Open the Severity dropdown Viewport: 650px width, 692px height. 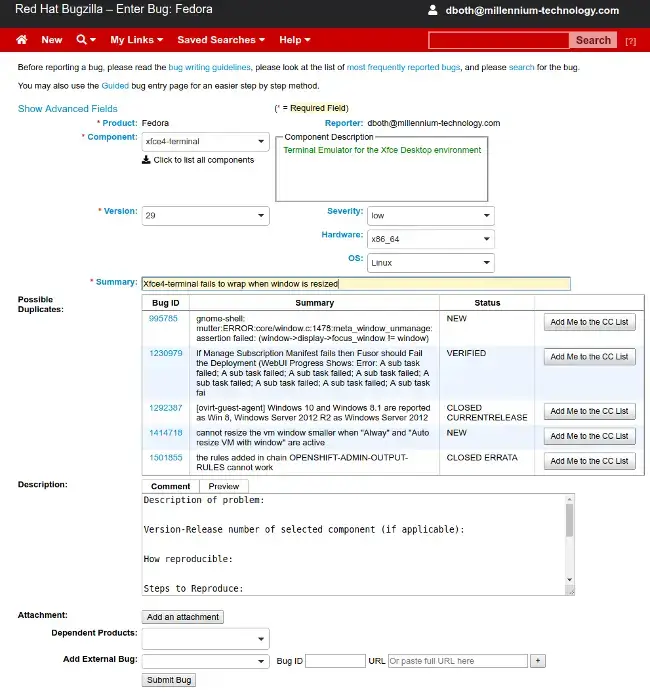tap(430, 216)
